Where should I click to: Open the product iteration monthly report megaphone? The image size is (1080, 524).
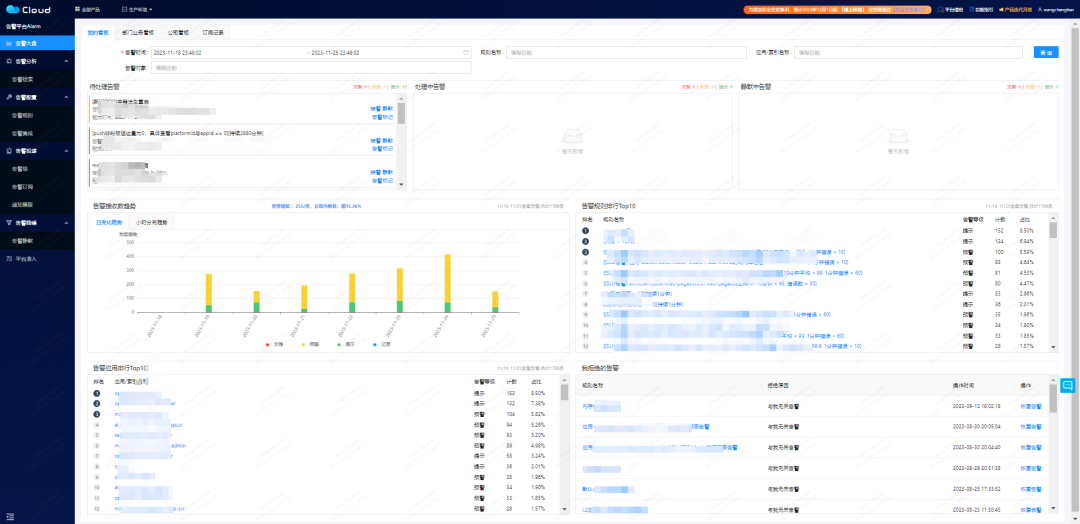click(x=1001, y=10)
